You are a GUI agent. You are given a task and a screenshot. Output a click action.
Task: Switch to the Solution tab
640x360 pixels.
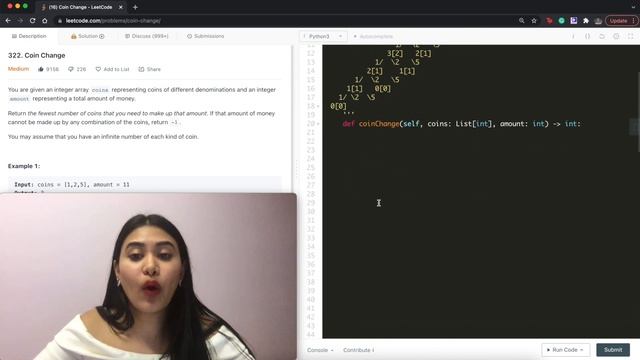pyautogui.click(x=87, y=36)
